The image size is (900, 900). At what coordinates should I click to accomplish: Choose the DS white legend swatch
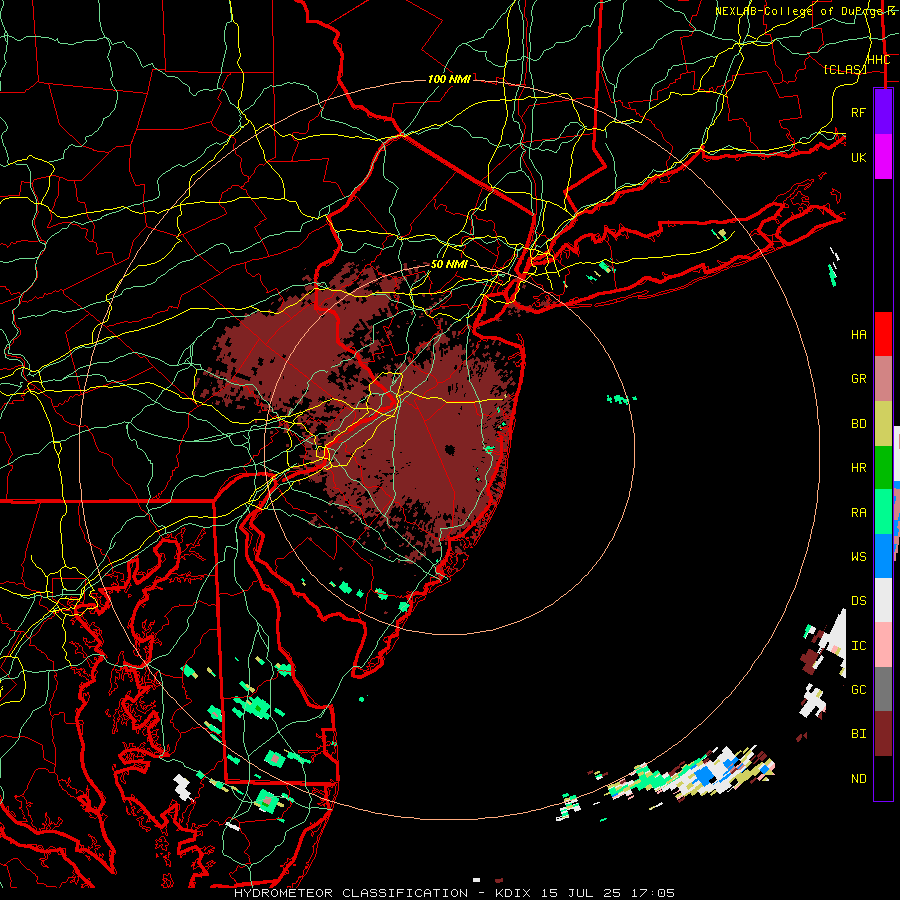pos(883,600)
